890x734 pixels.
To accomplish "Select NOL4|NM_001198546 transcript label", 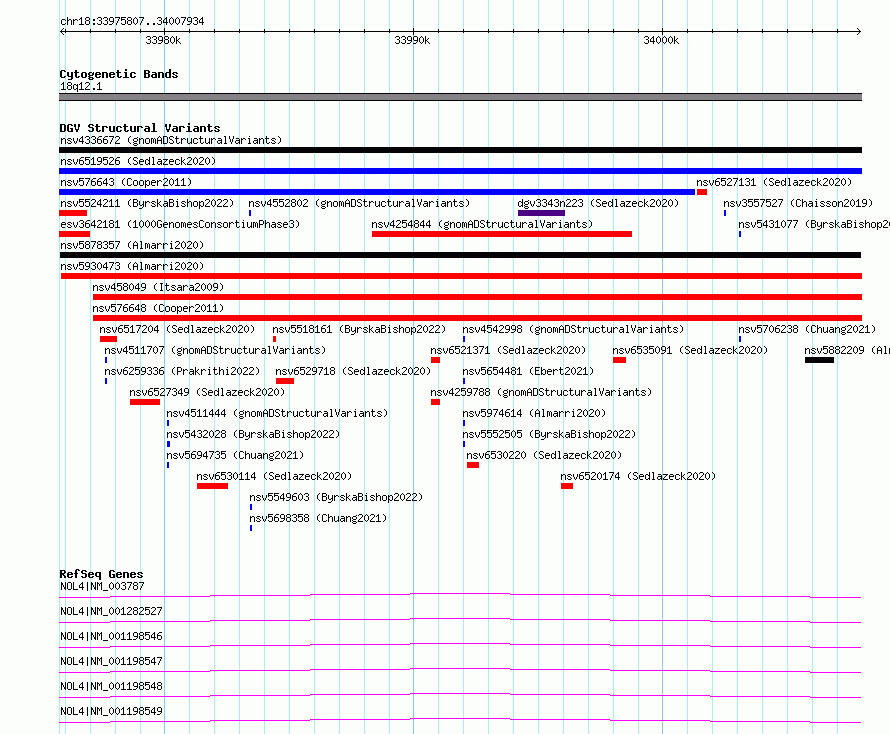I will tap(111, 636).
